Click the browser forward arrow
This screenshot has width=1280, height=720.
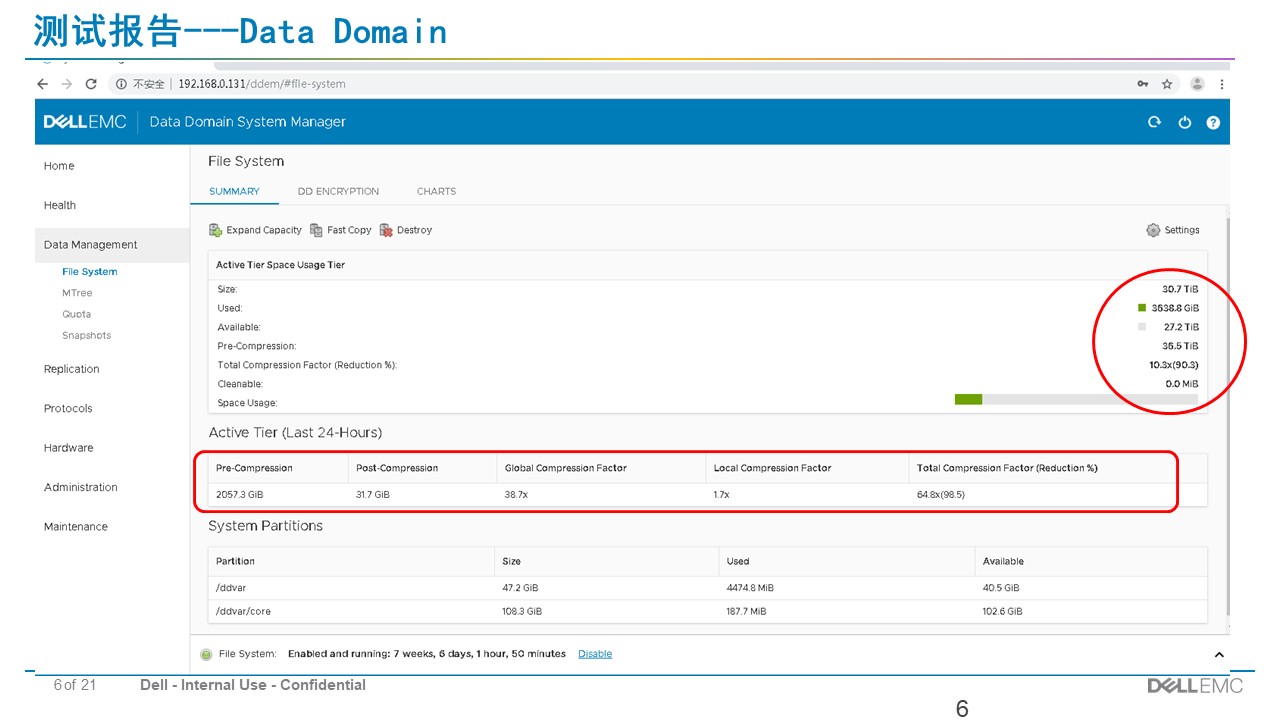click(x=66, y=84)
